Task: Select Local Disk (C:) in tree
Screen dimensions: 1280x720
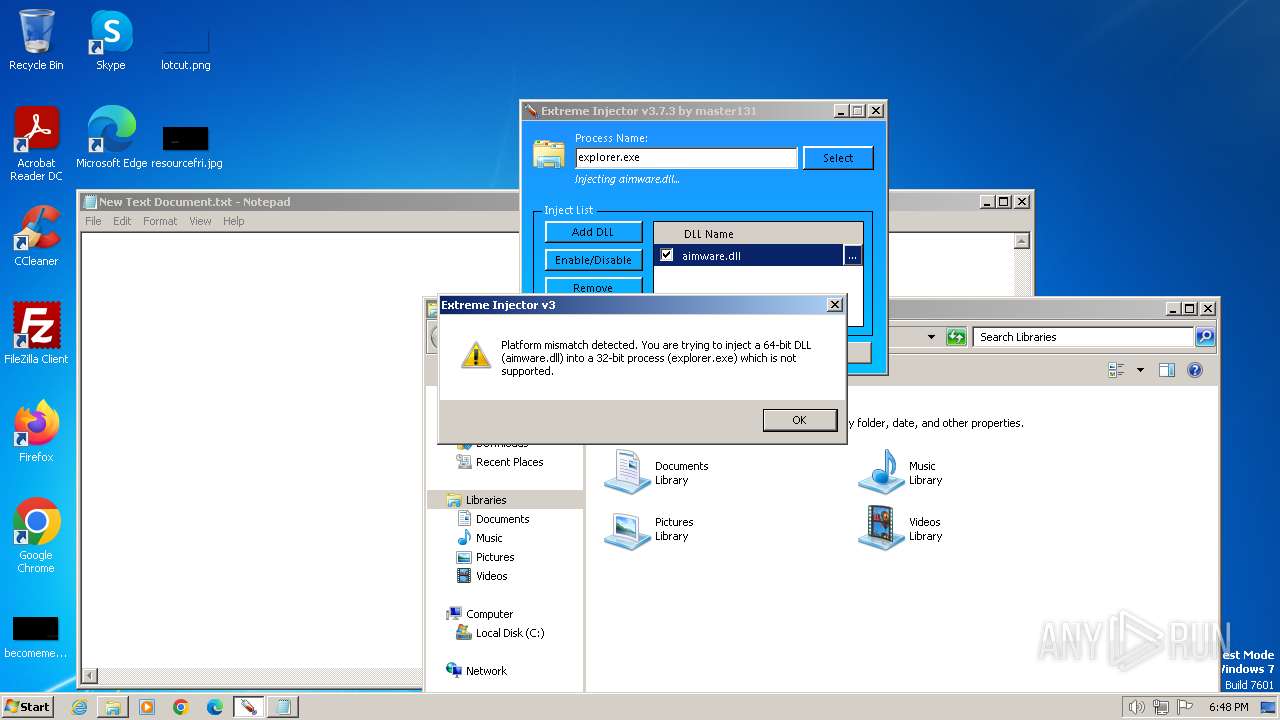Action: (510, 633)
